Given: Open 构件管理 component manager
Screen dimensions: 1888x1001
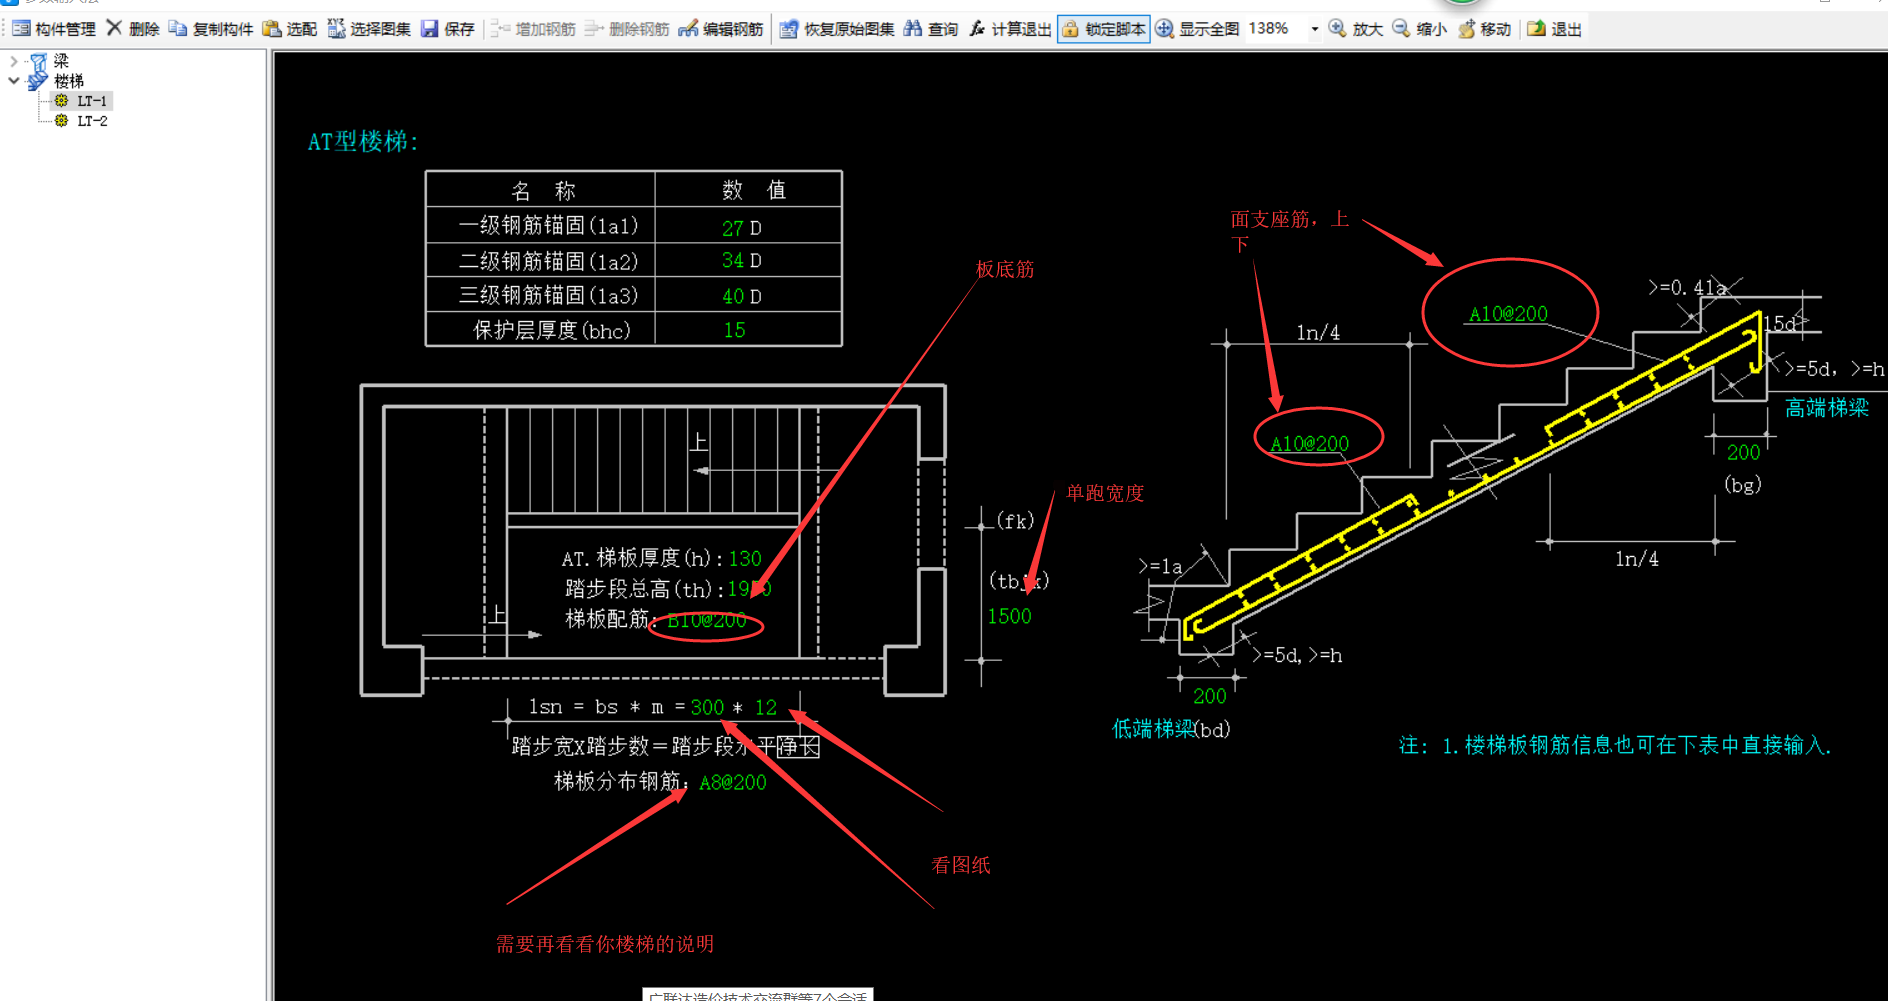Looking at the screenshot, I should pyautogui.click(x=54, y=29).
